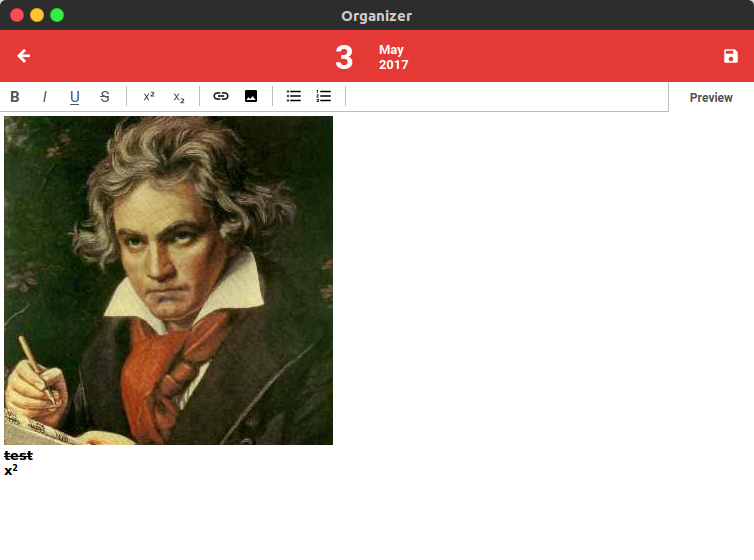Screen dimensions: 754x560
Task: Create a bulleted list
Action: 294,96
